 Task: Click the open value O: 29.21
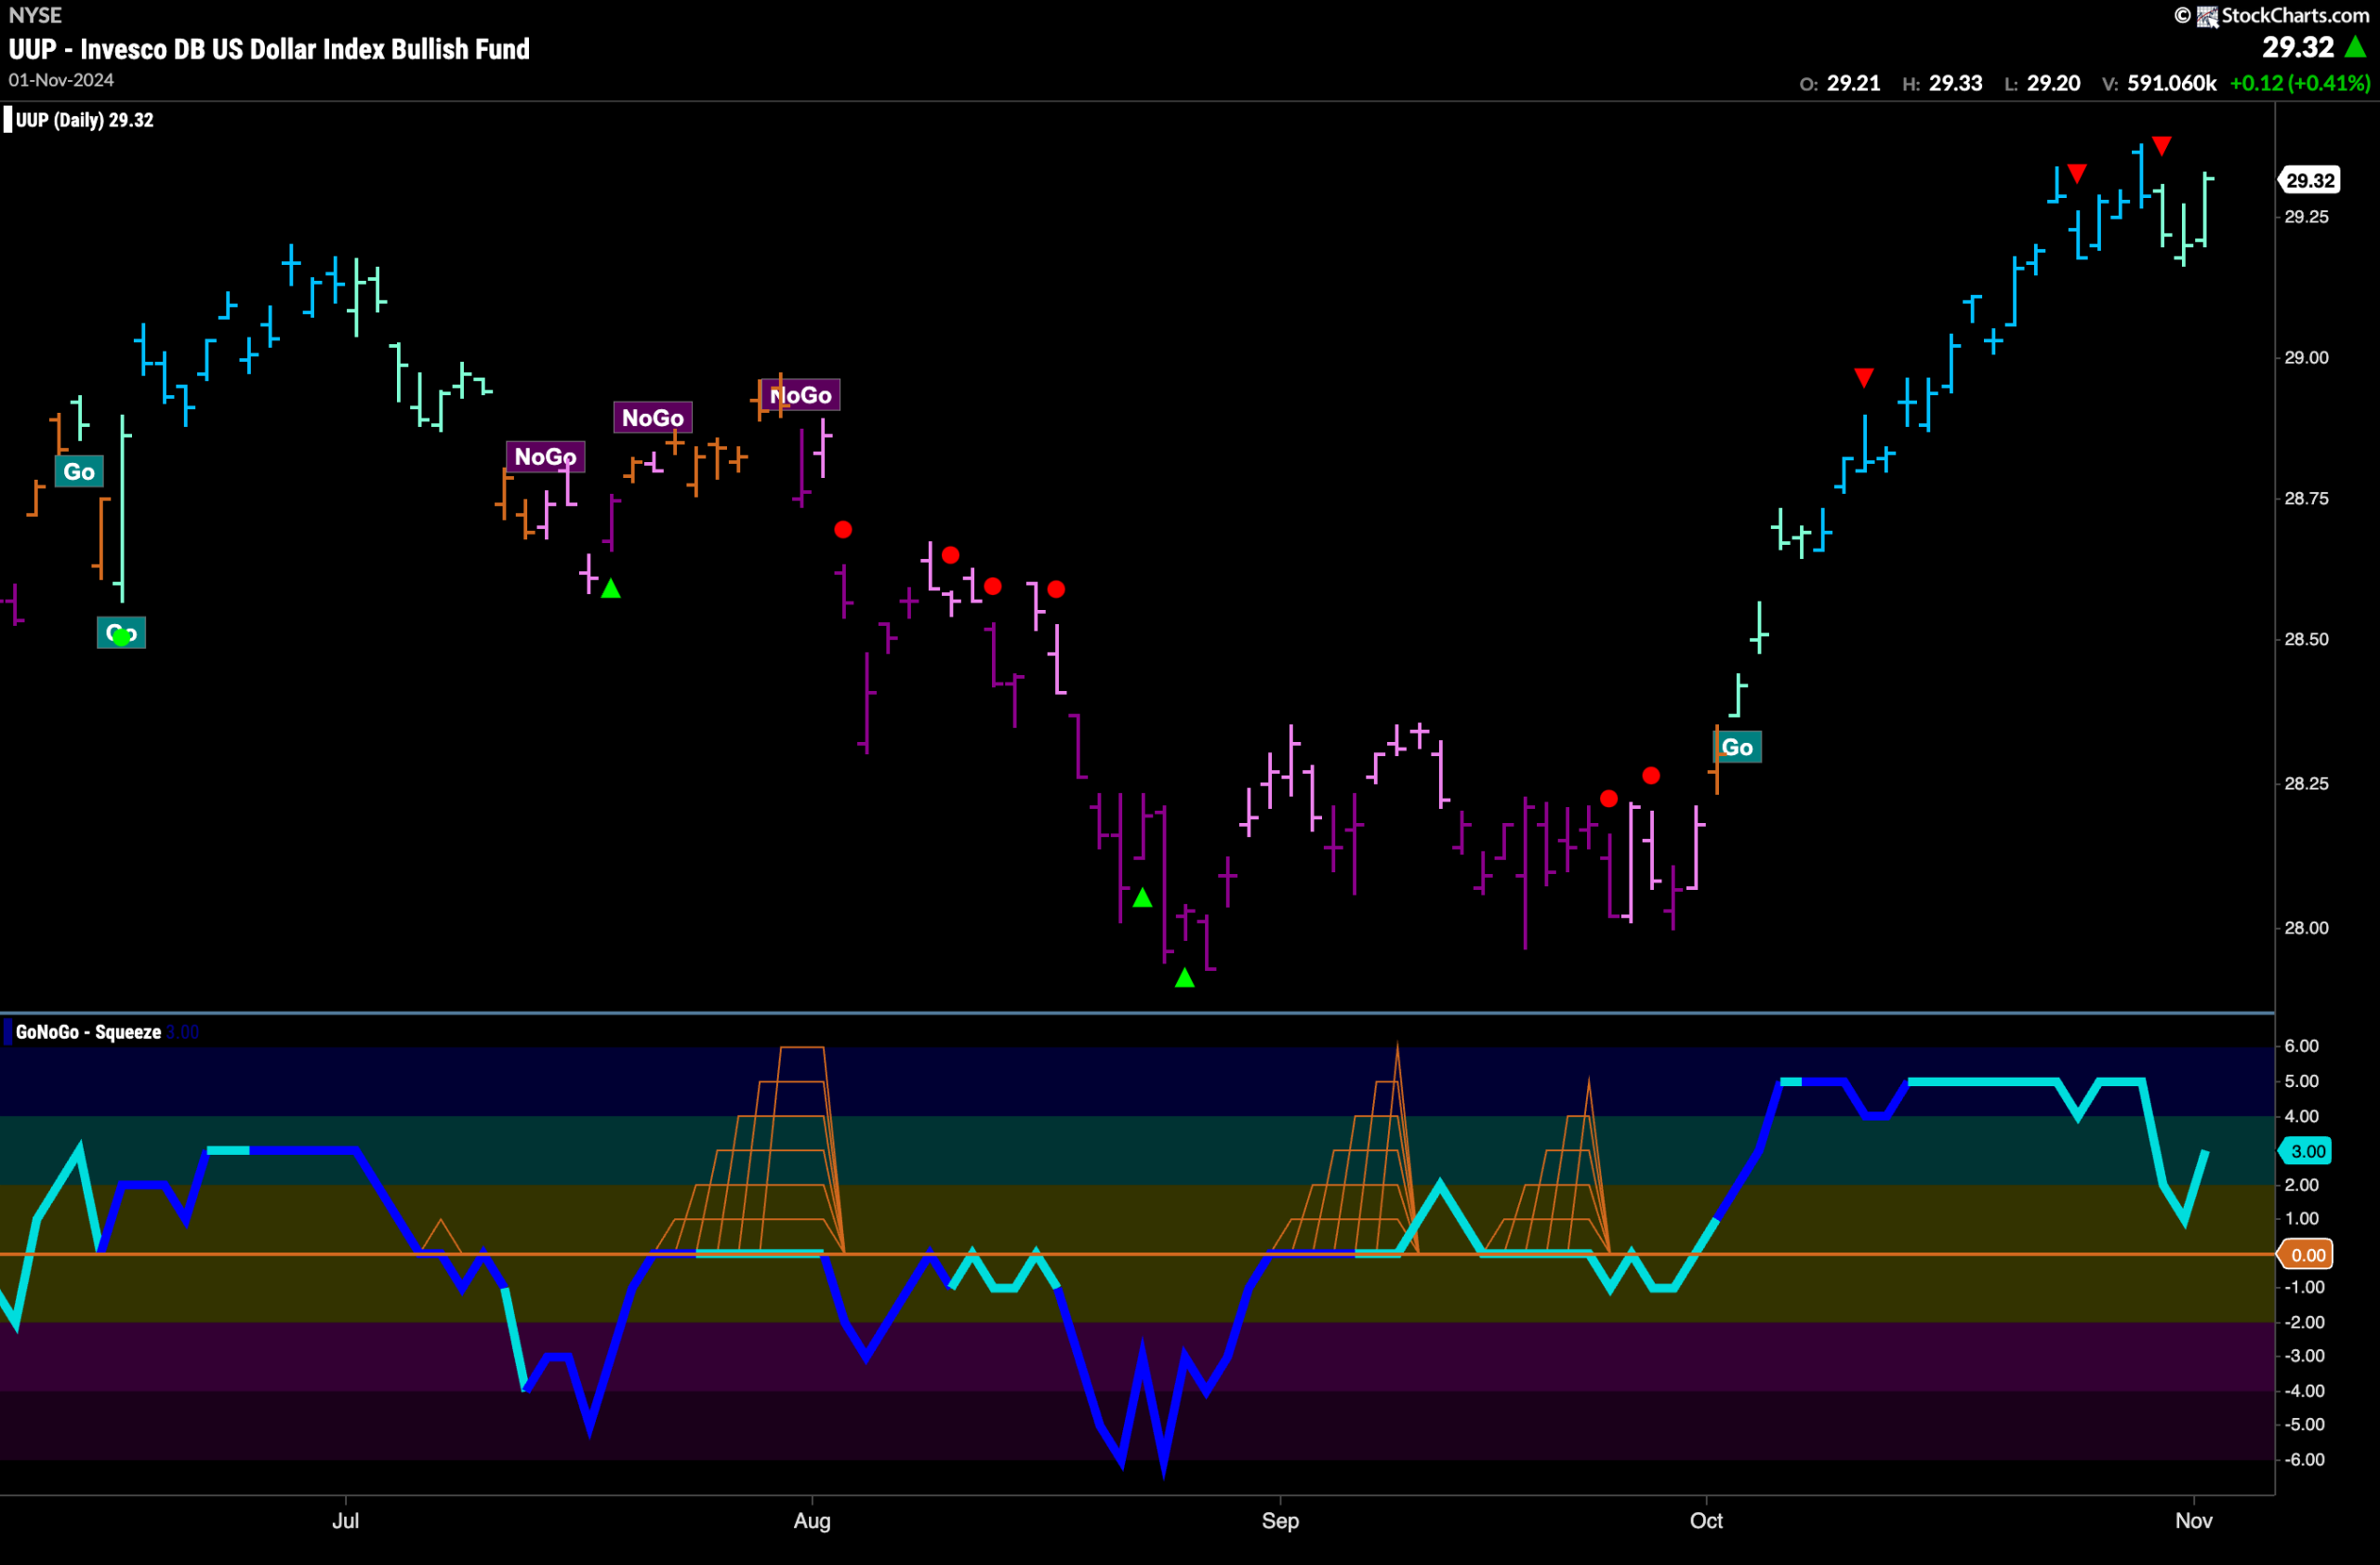click(1840, 83)
